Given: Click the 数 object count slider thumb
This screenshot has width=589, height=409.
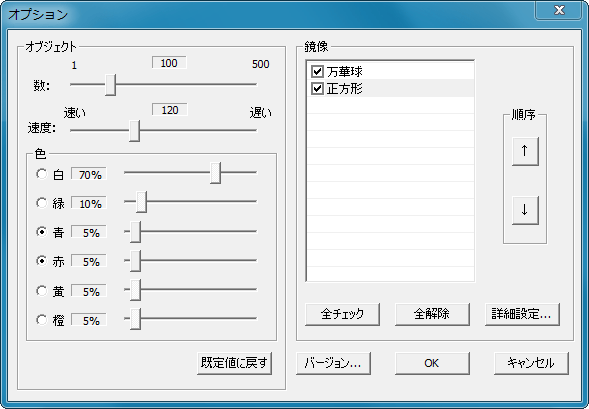Looking at the screenshot, I should point(110,85).
